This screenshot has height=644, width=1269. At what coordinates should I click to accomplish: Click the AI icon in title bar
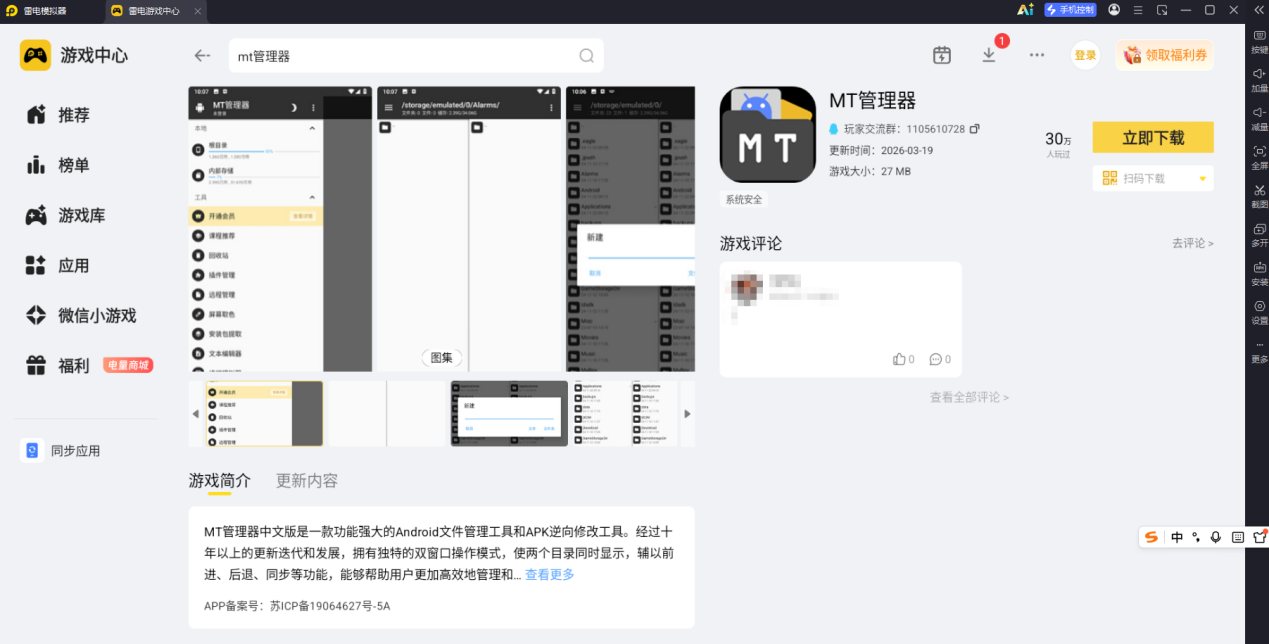click(1025, 10)
